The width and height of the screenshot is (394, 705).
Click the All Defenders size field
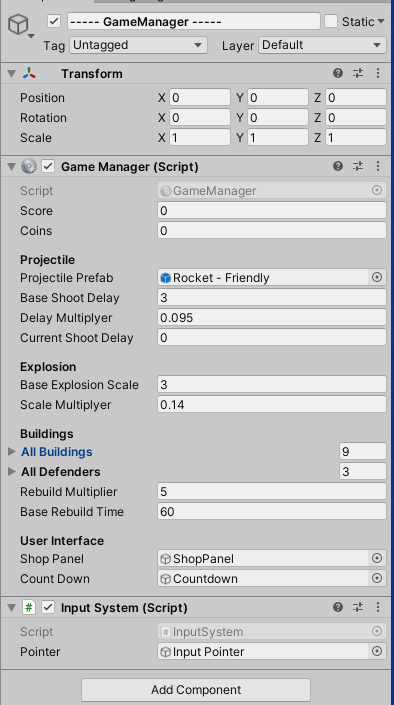tap(363, 472)
